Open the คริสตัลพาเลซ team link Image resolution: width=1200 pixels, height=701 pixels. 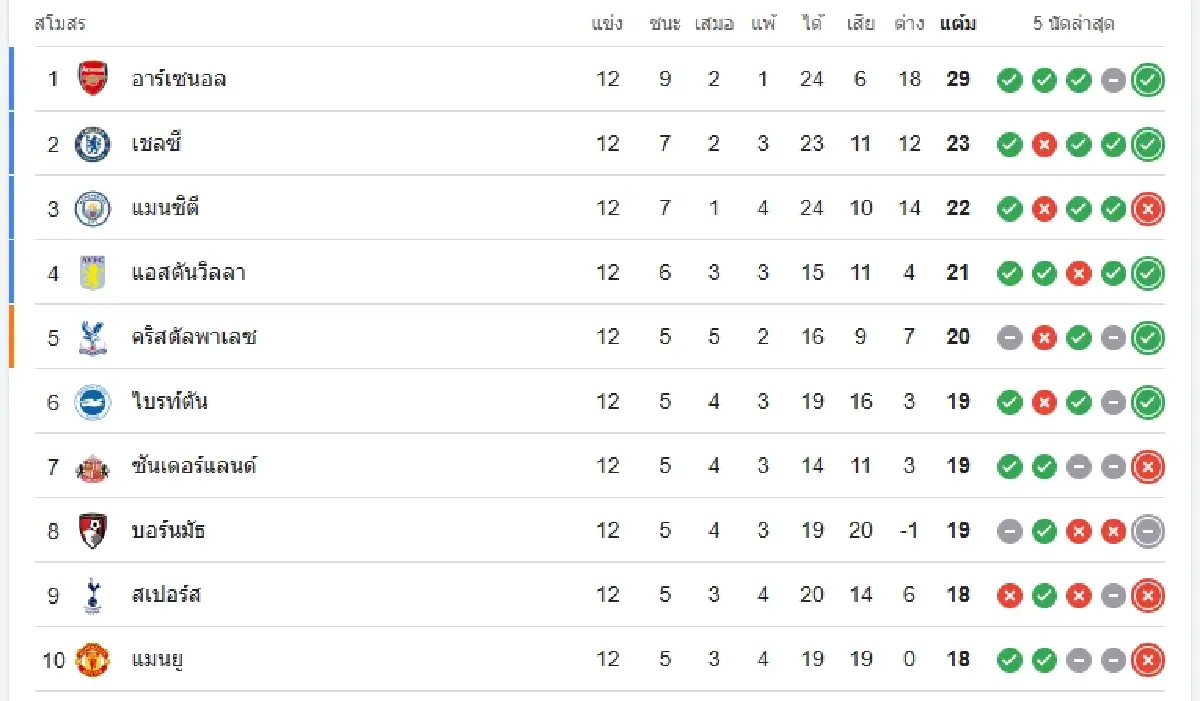[x=194, y=337]
